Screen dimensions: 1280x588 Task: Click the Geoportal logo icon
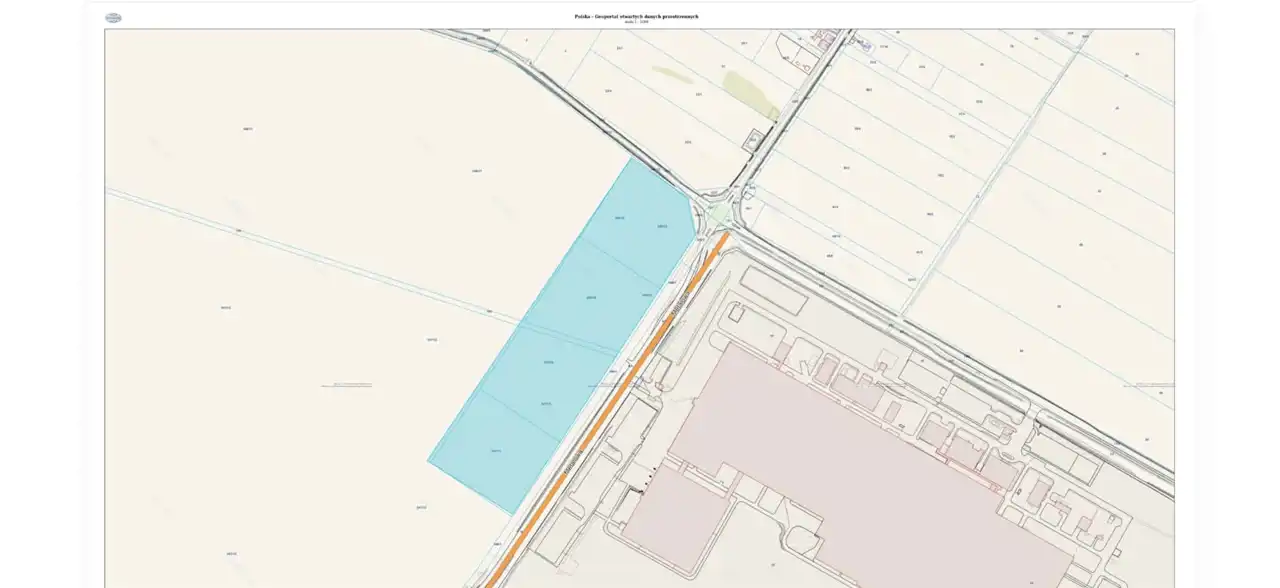tap(113, 18)
